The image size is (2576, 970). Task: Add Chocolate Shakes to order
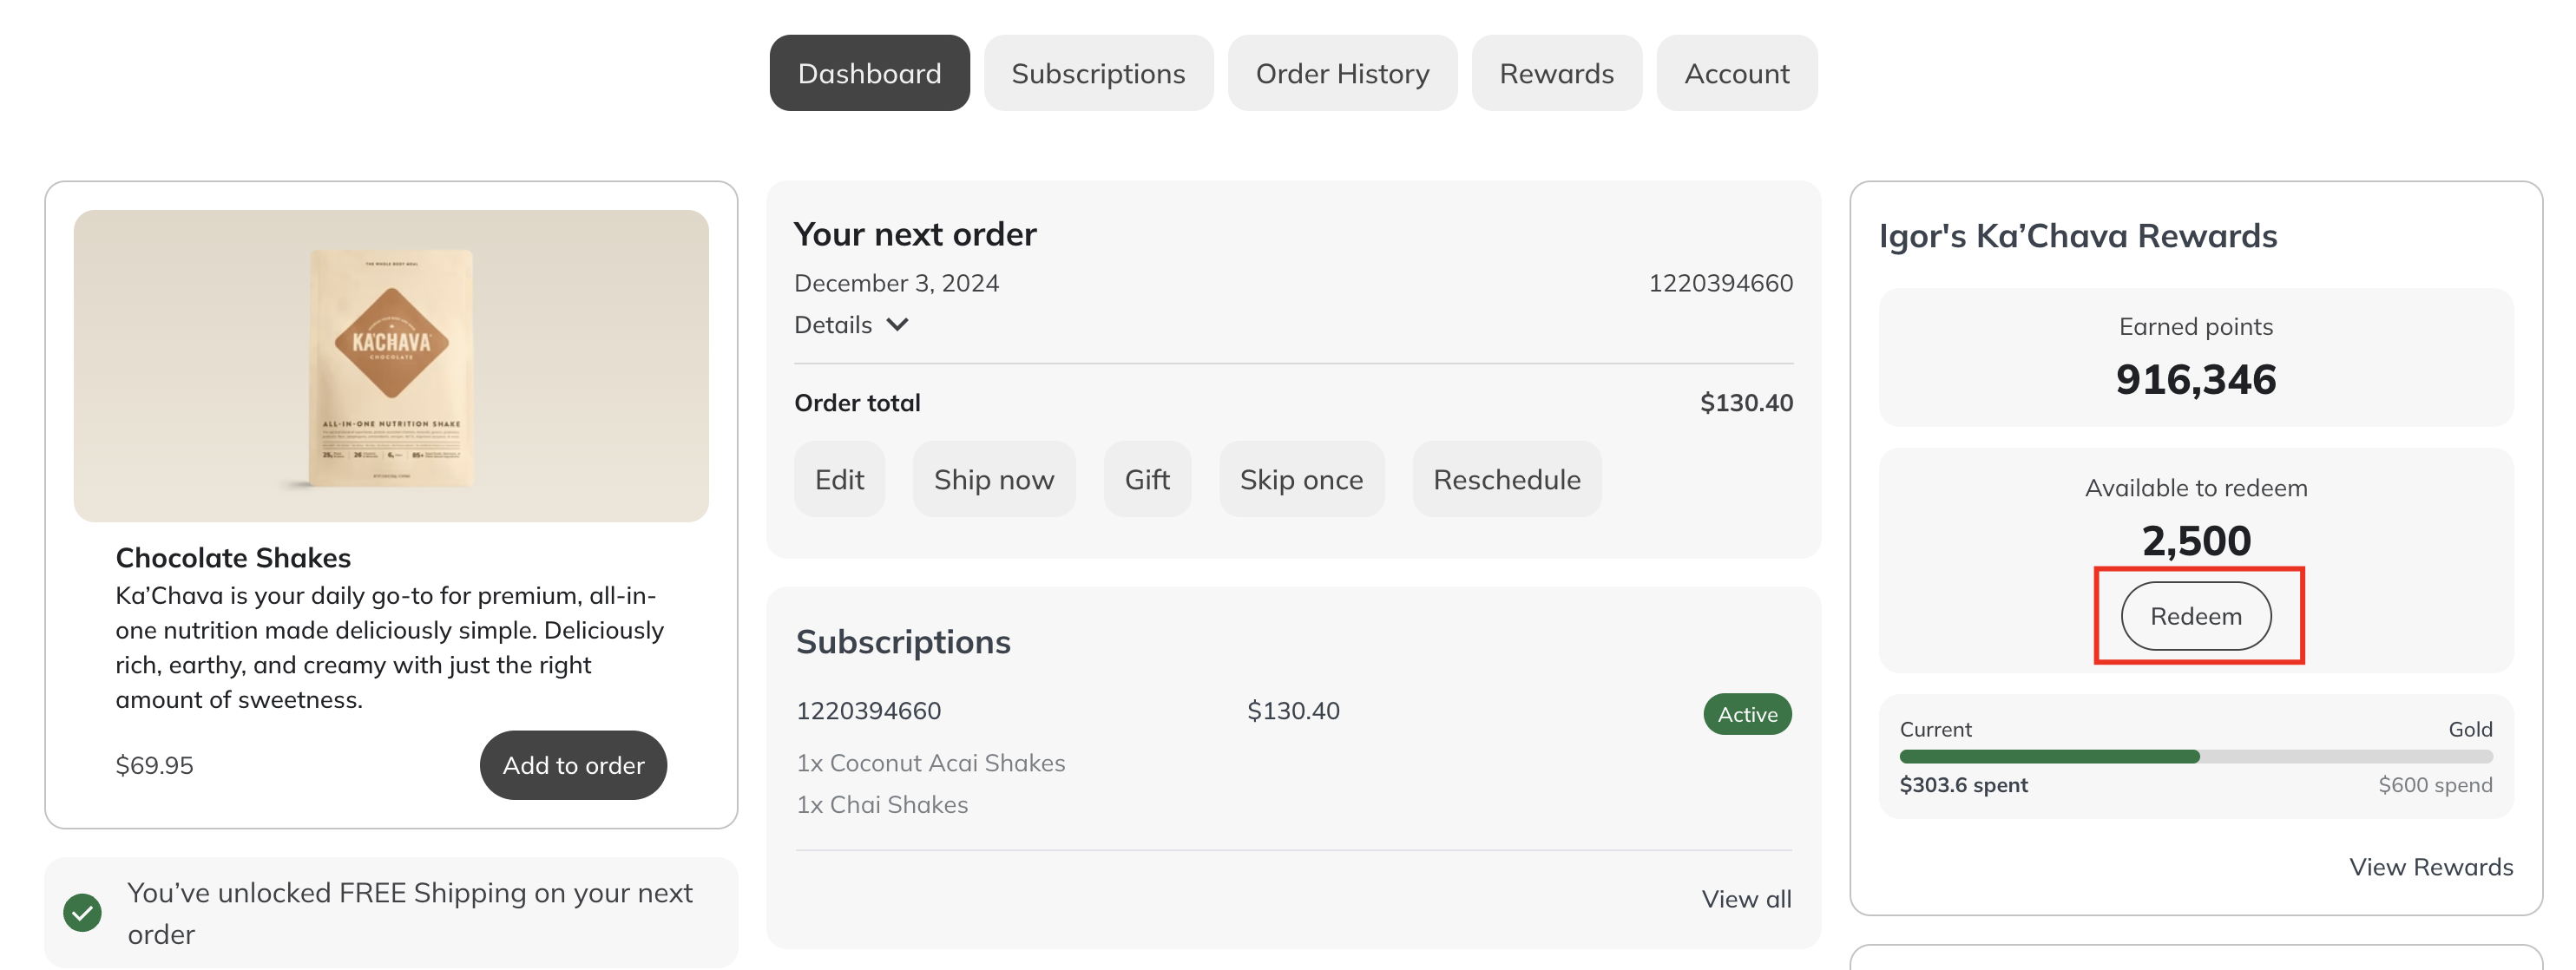pos(573,765)
